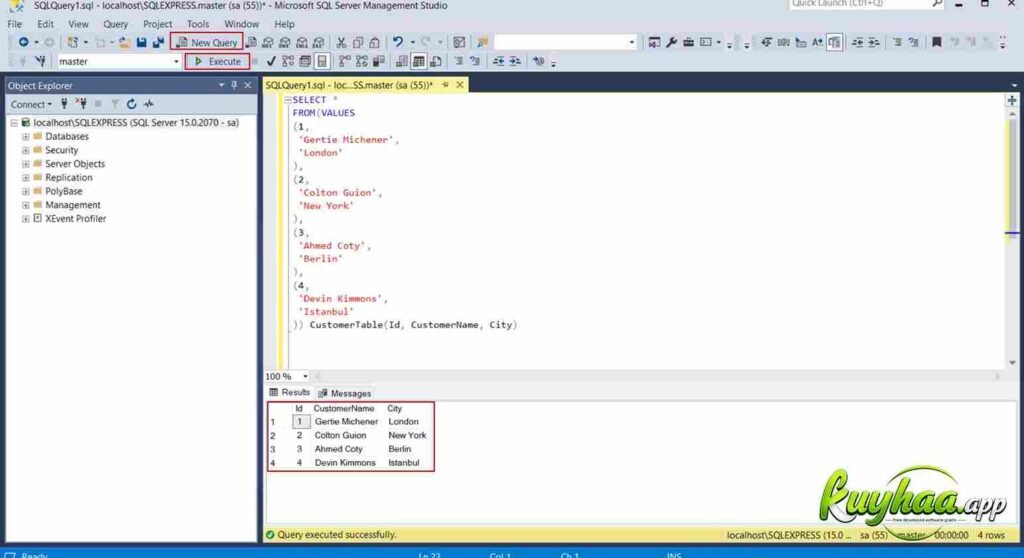
Task: Comment out the selected lines
Action: [x=458, y=61]
